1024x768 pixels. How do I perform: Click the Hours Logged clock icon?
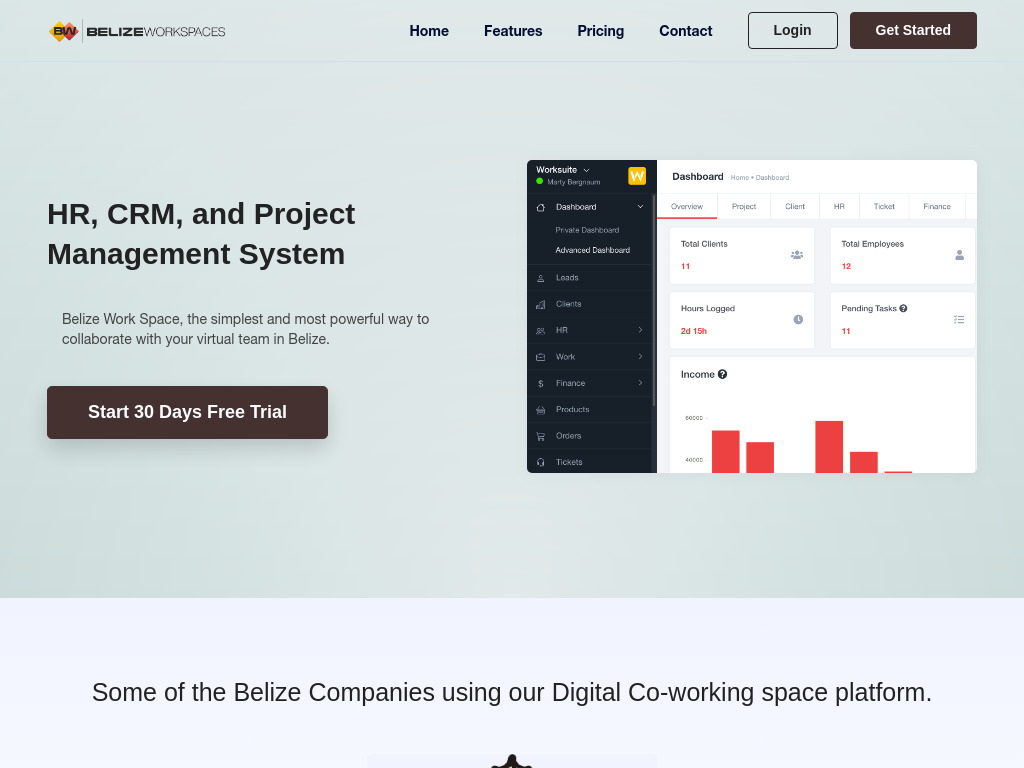798,319
